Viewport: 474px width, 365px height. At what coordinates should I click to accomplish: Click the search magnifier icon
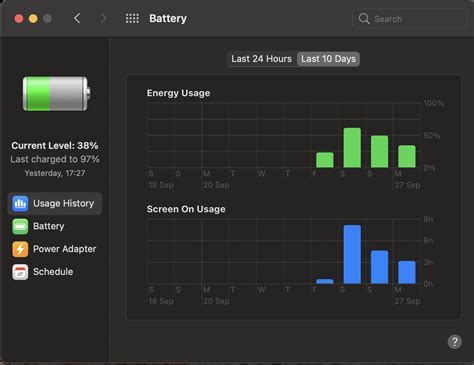[x=364, y=19]
